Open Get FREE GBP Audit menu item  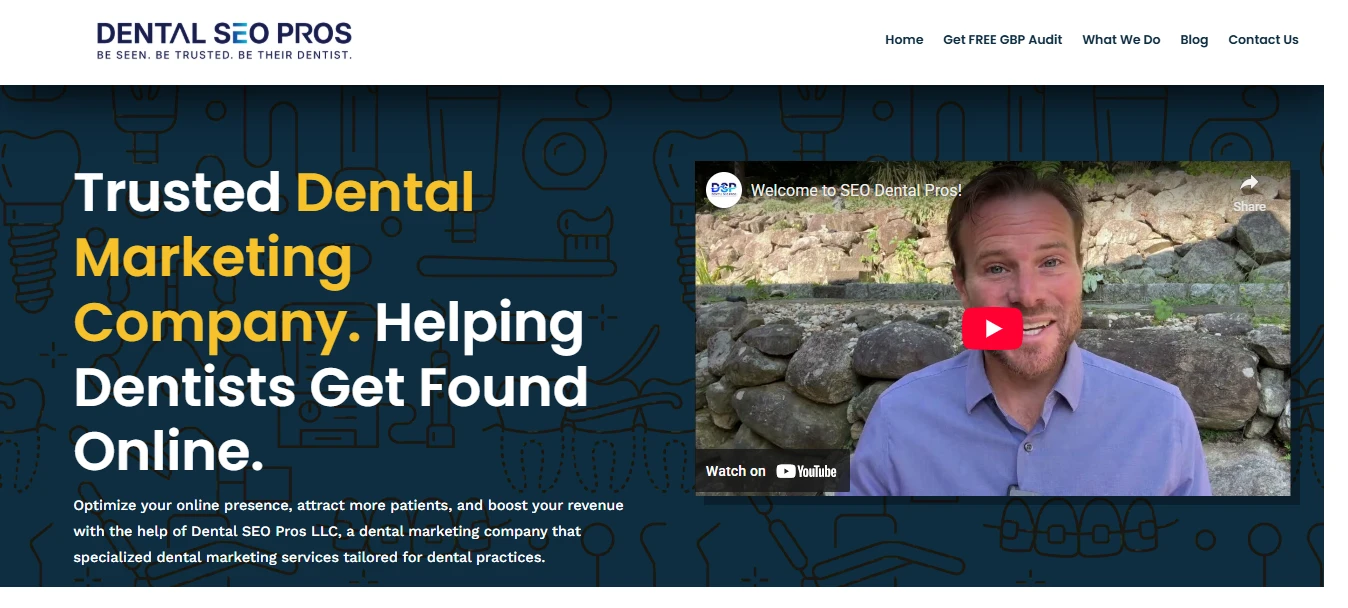[1002, 40]
